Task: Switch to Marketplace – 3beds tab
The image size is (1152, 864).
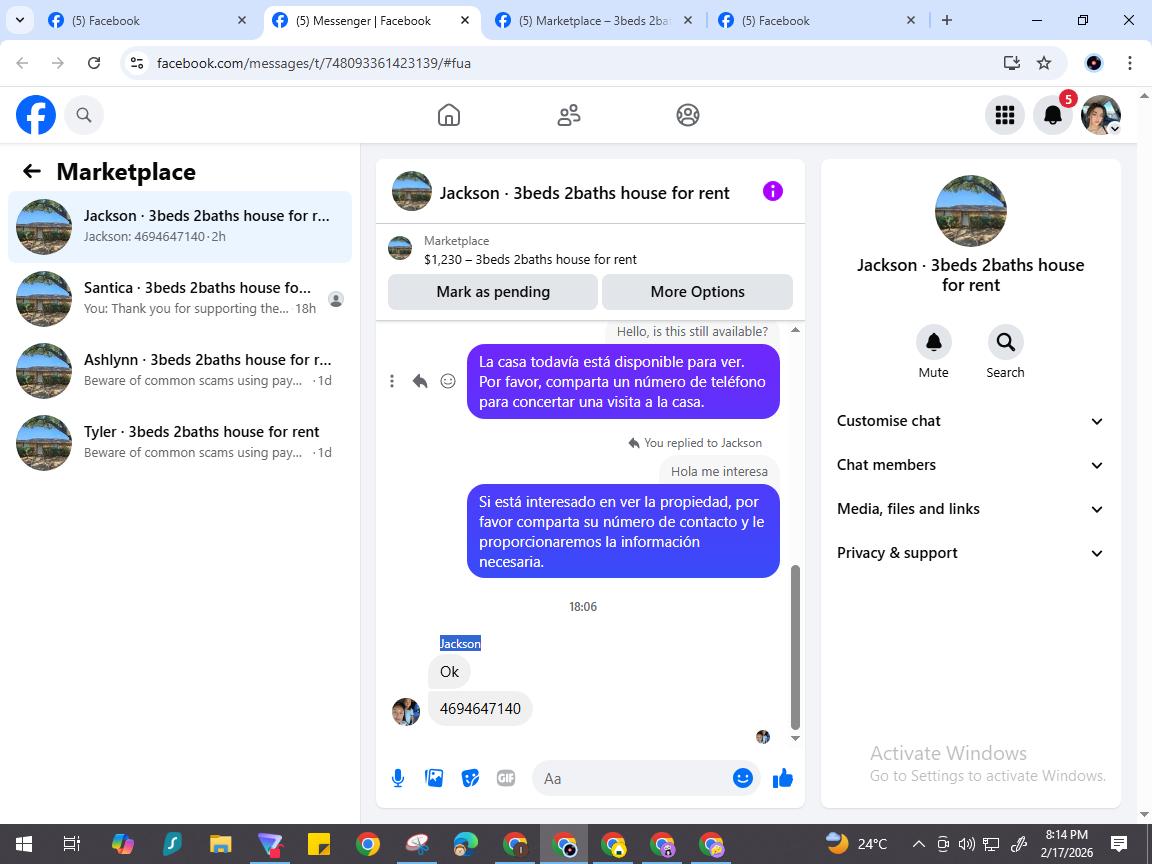Action: (x=594, y=21)
